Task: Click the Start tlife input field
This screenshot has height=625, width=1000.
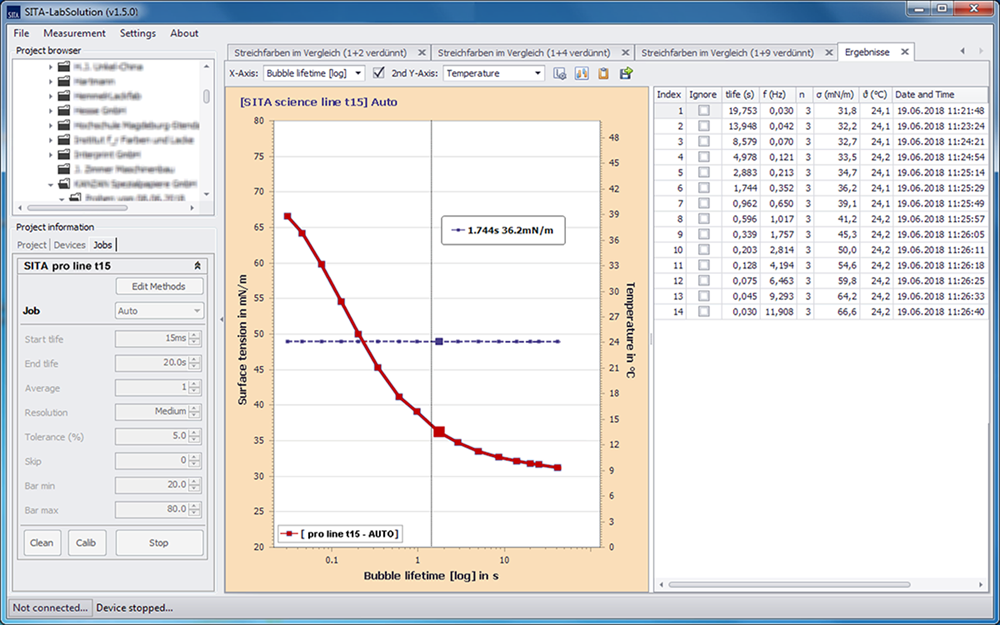Action: pos(151,339)
